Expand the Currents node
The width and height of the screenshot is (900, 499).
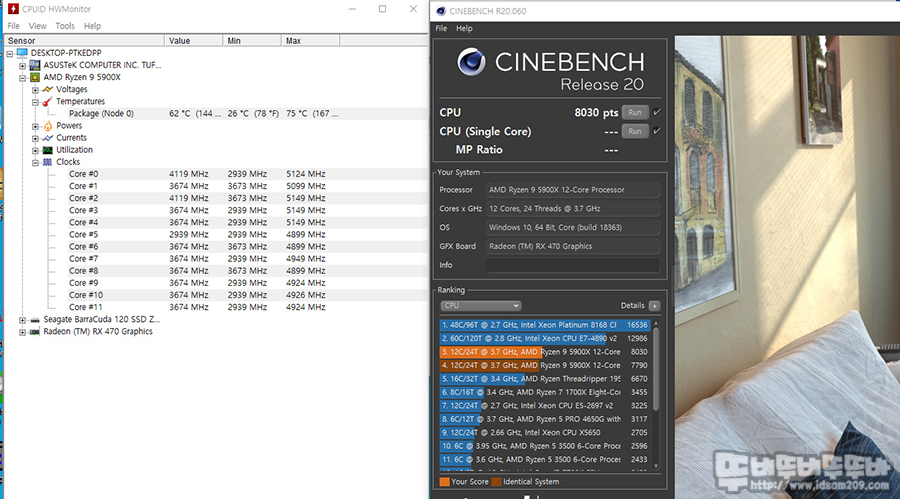pos(35,138)
